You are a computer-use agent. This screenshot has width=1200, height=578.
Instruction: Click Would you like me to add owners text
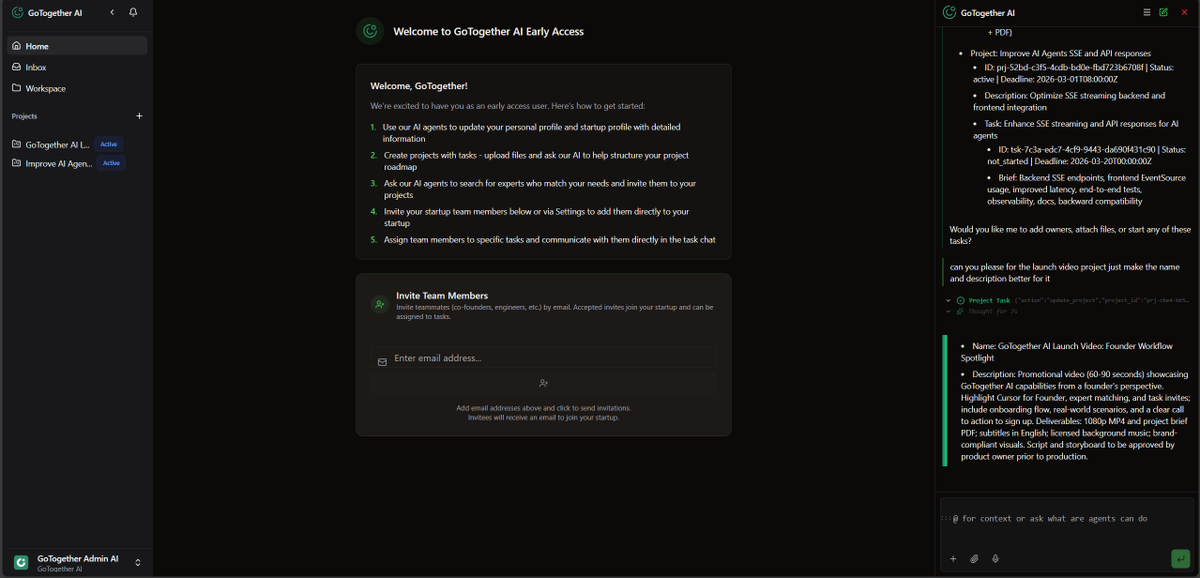[1070, 235]
